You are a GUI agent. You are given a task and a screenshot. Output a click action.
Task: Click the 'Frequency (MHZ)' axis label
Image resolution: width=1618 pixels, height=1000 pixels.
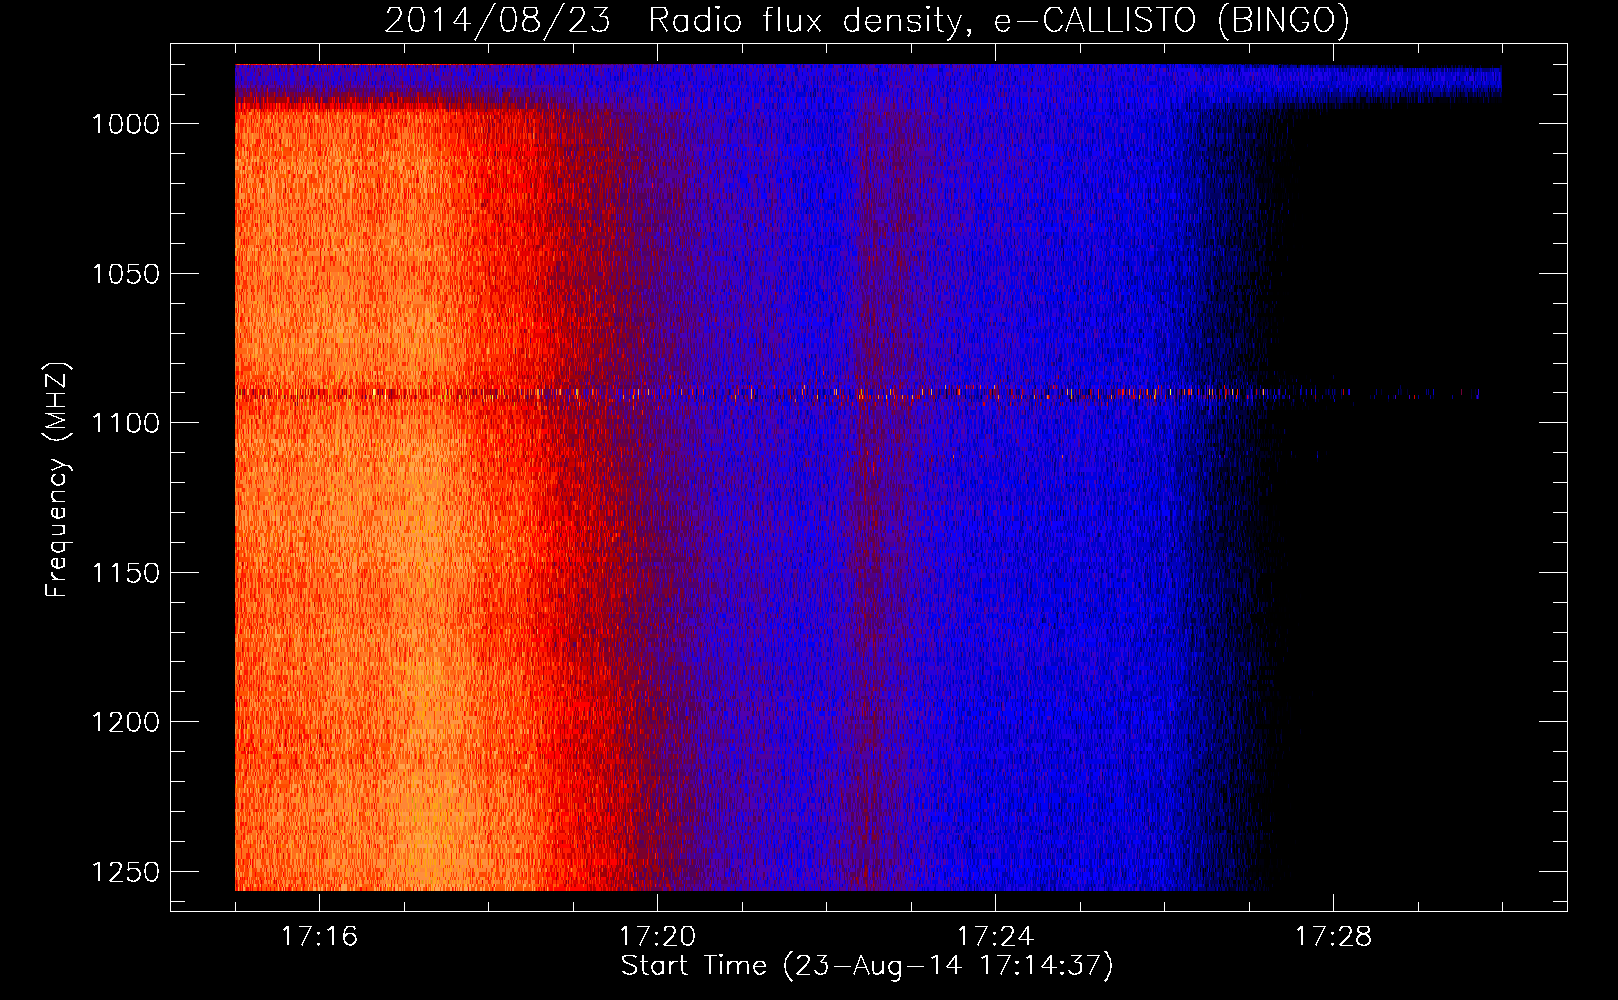click(x=57, y=480)
